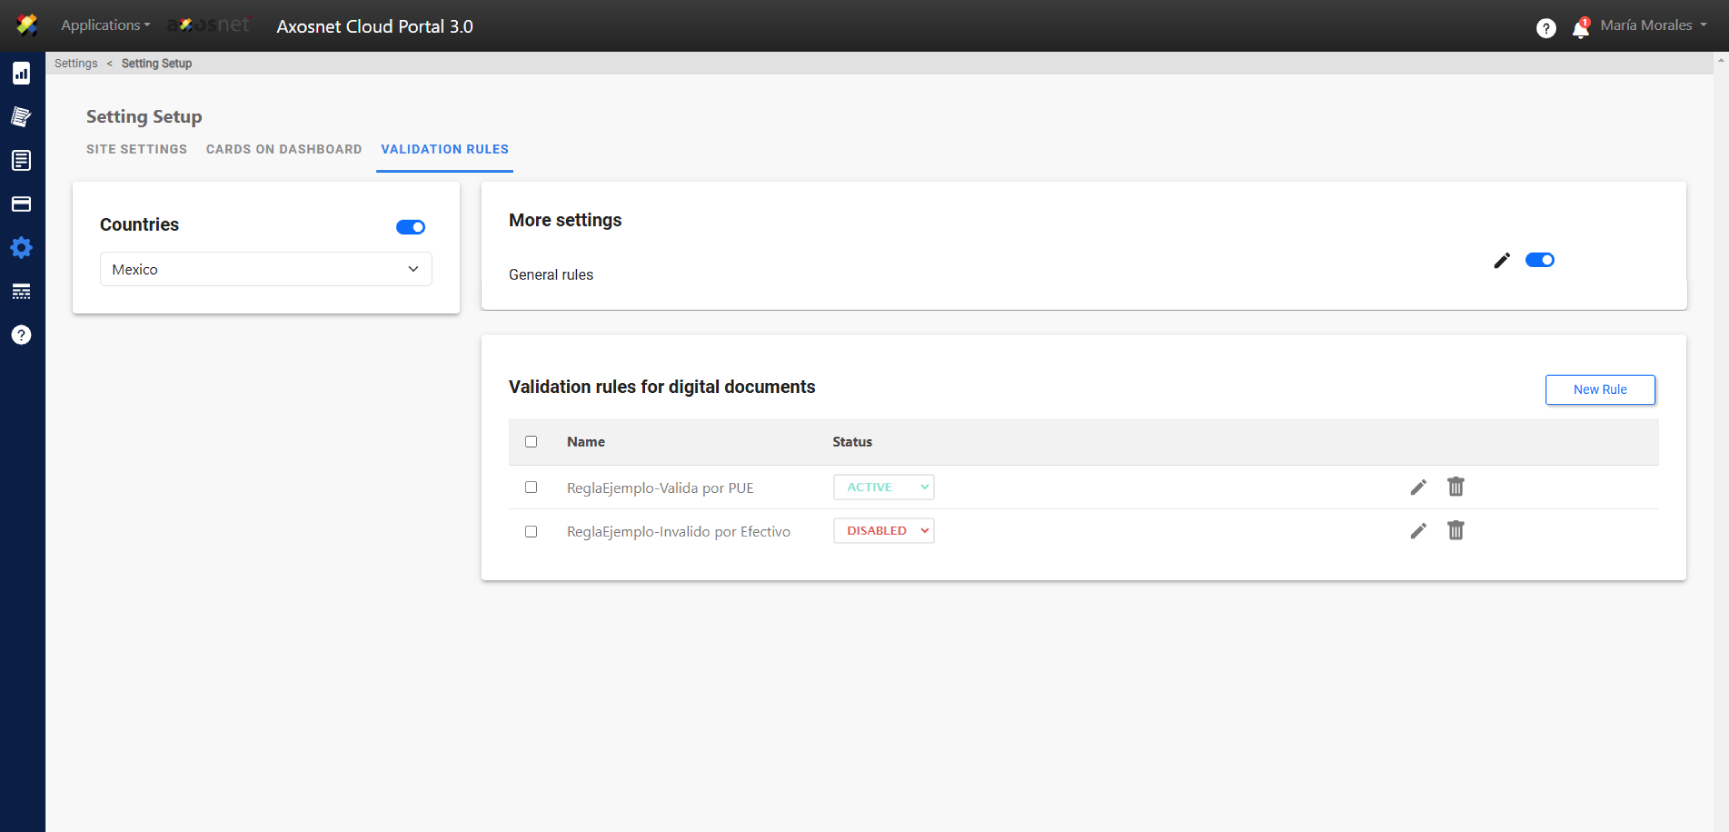Delete the ReglaEjemplo-Valida por PUE rule
The image size is (1729, 832).
coord(1456,487)
